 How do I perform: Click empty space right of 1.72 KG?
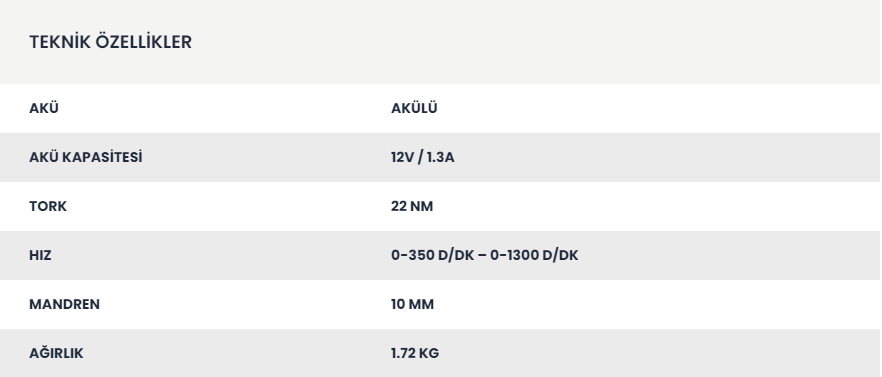point(658,353)
